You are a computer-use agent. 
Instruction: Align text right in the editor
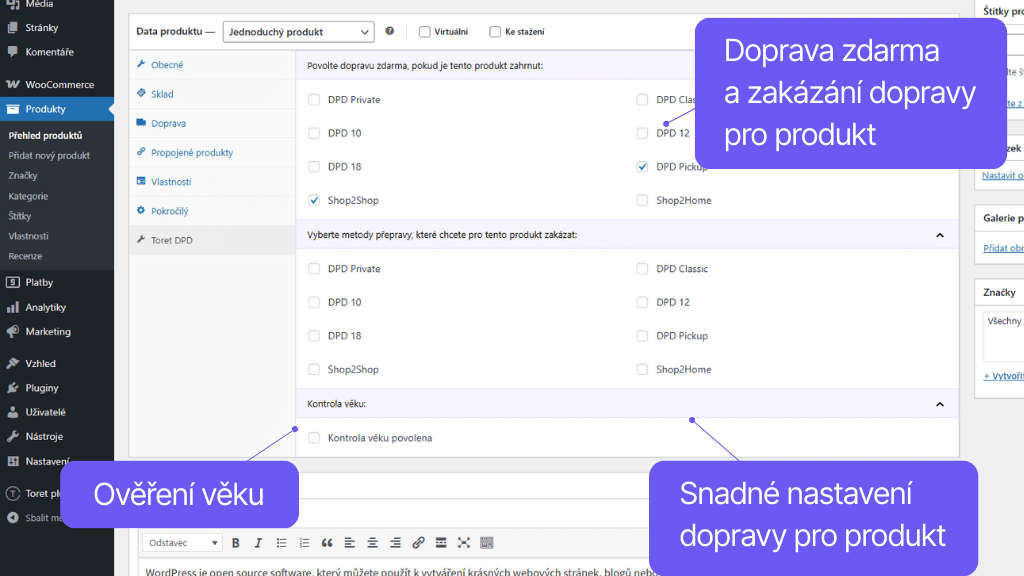point(395,543)
